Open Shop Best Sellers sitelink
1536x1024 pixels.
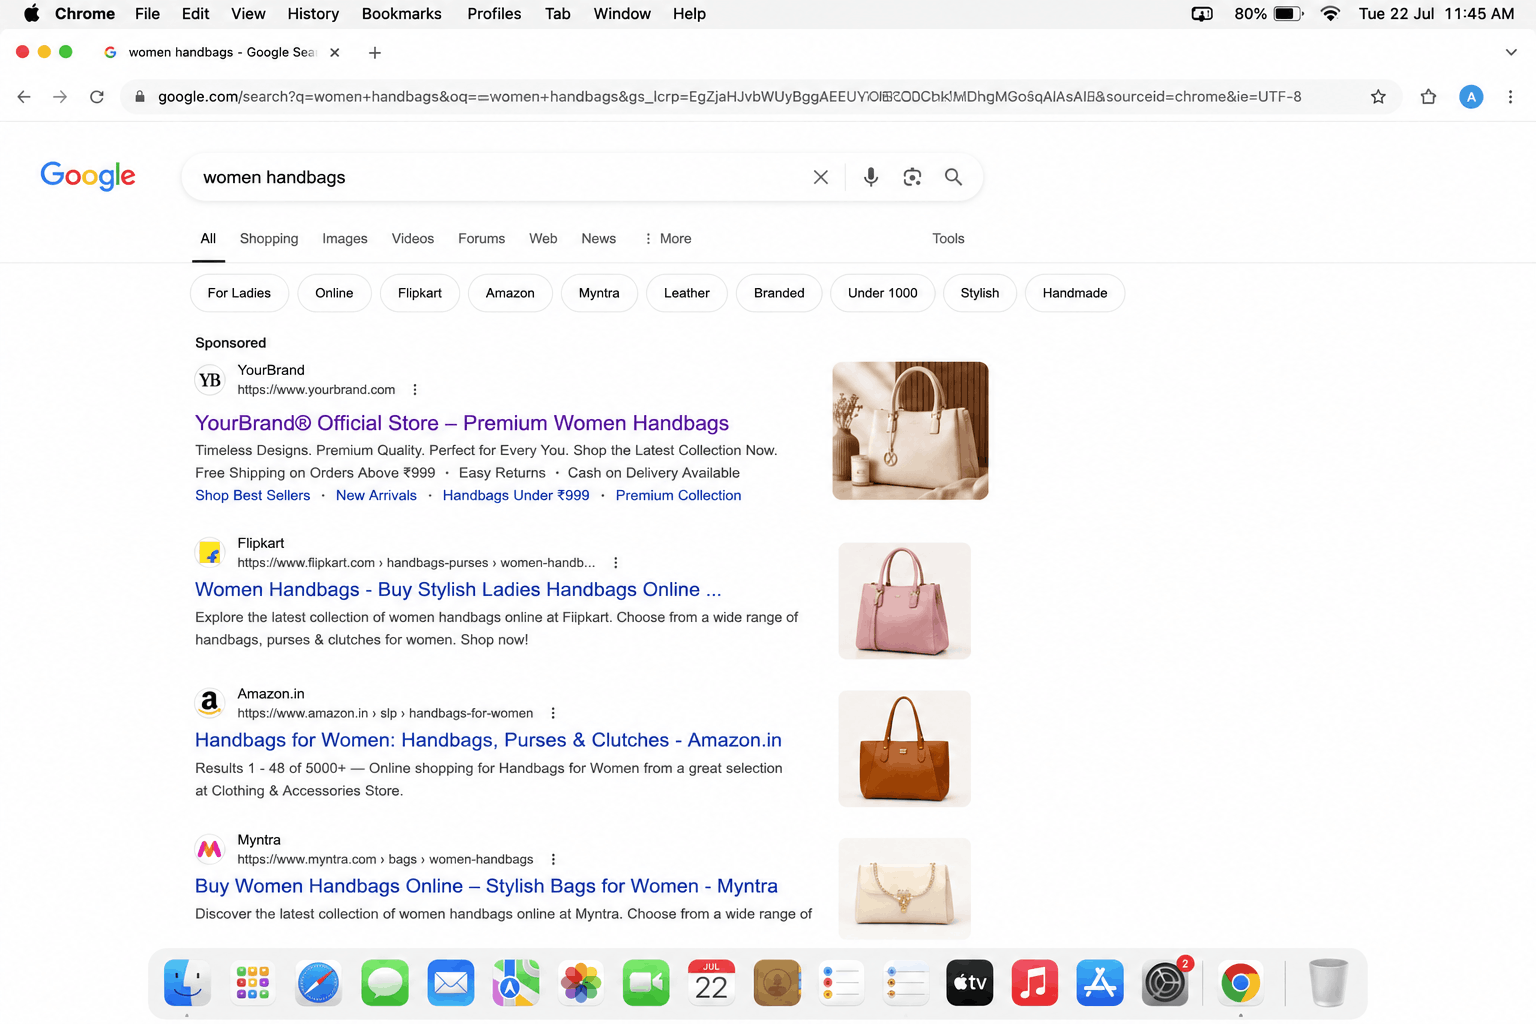(253, 495)
